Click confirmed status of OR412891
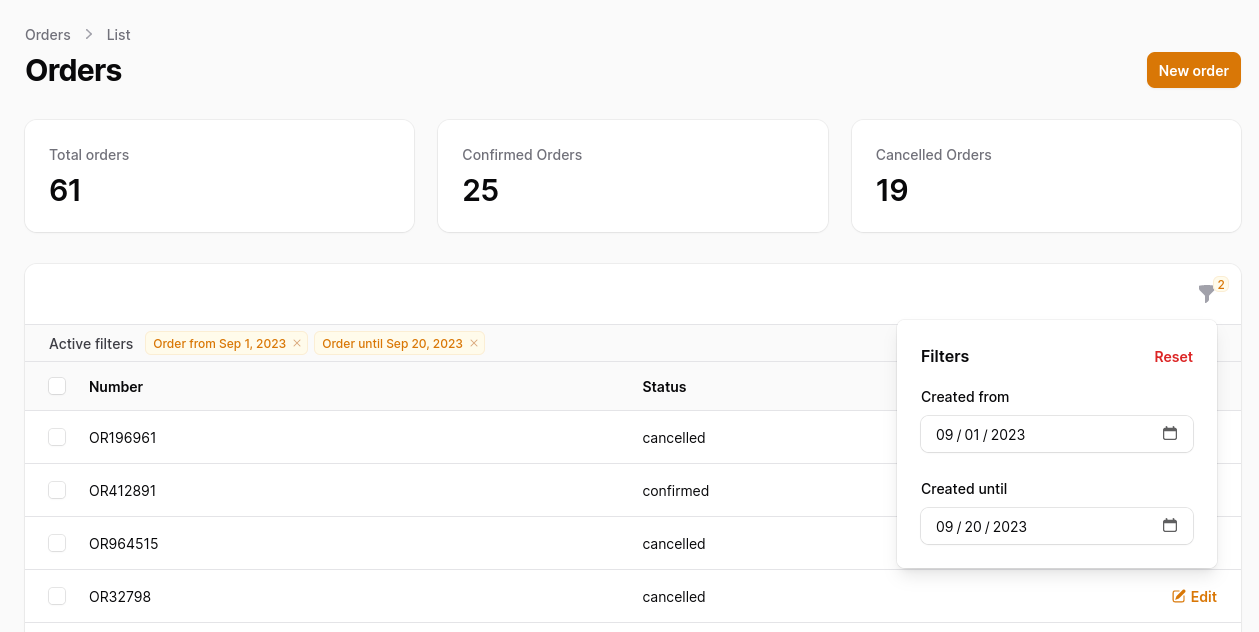 pos(675,491)
